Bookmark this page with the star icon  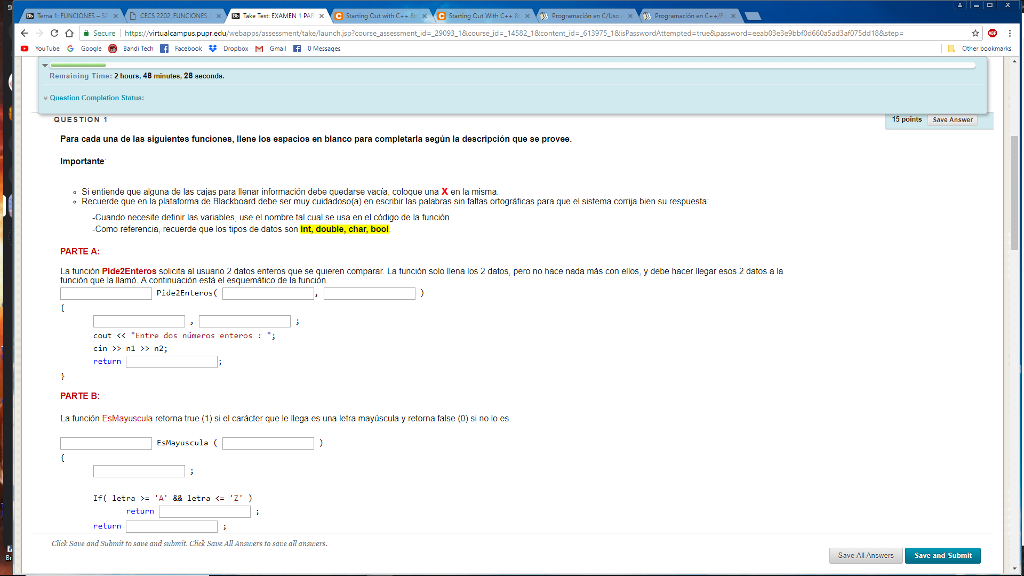[976, 33]
